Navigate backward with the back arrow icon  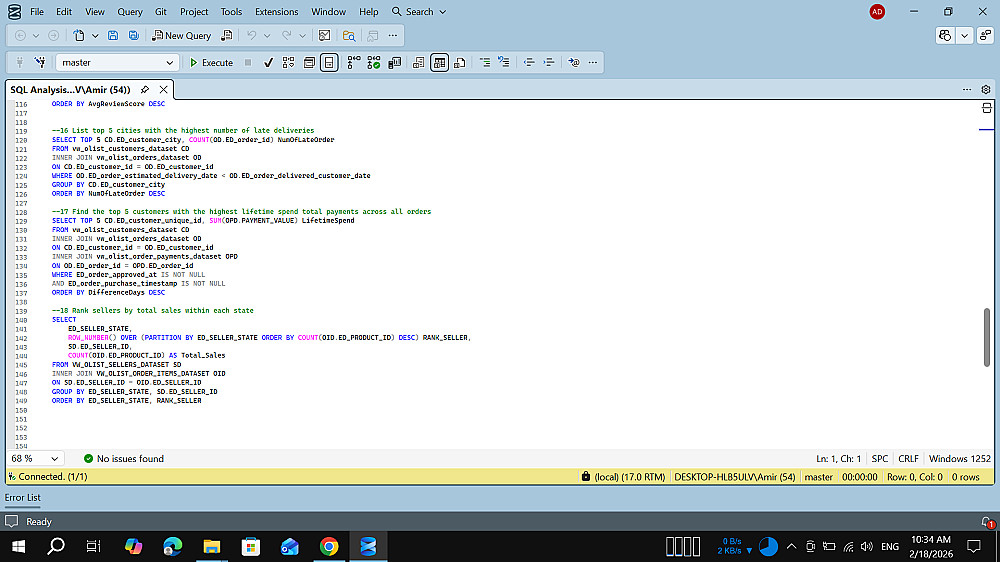point(20,36)
